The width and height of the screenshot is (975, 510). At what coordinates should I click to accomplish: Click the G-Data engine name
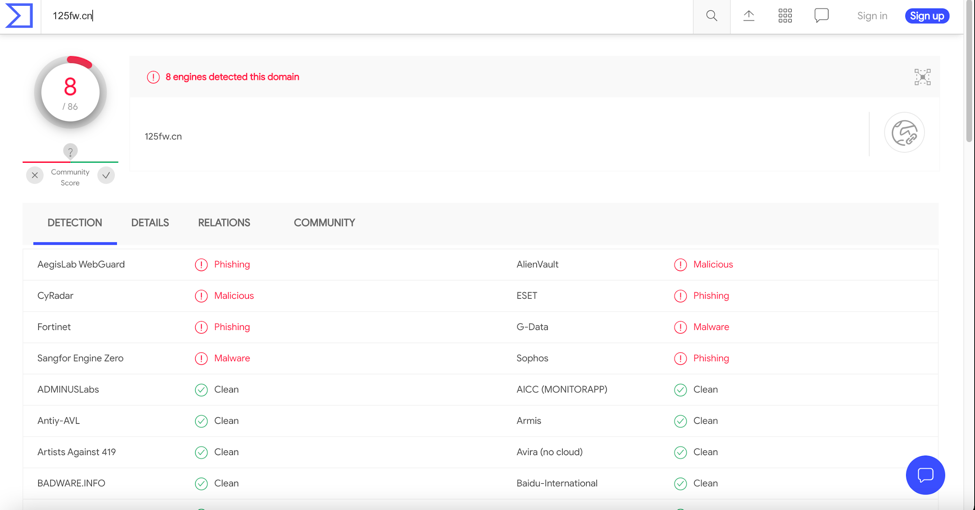point(532,327)
